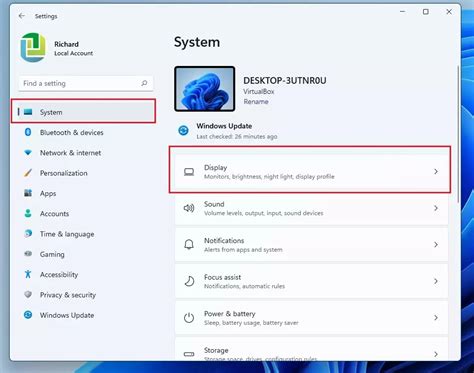
Task: Expand Power & battery chevron
Action: pyautogui.click(x=436, y=318)
